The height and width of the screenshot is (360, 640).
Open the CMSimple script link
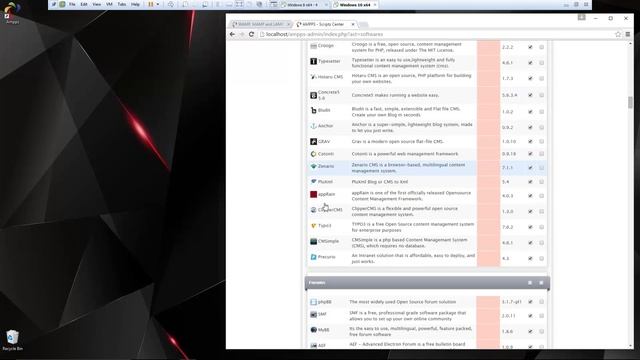tap(328, 241)
